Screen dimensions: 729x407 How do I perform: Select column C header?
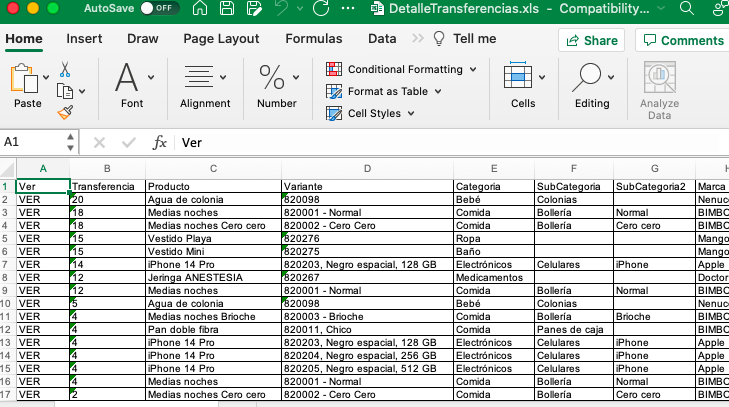tap(213, 168)
